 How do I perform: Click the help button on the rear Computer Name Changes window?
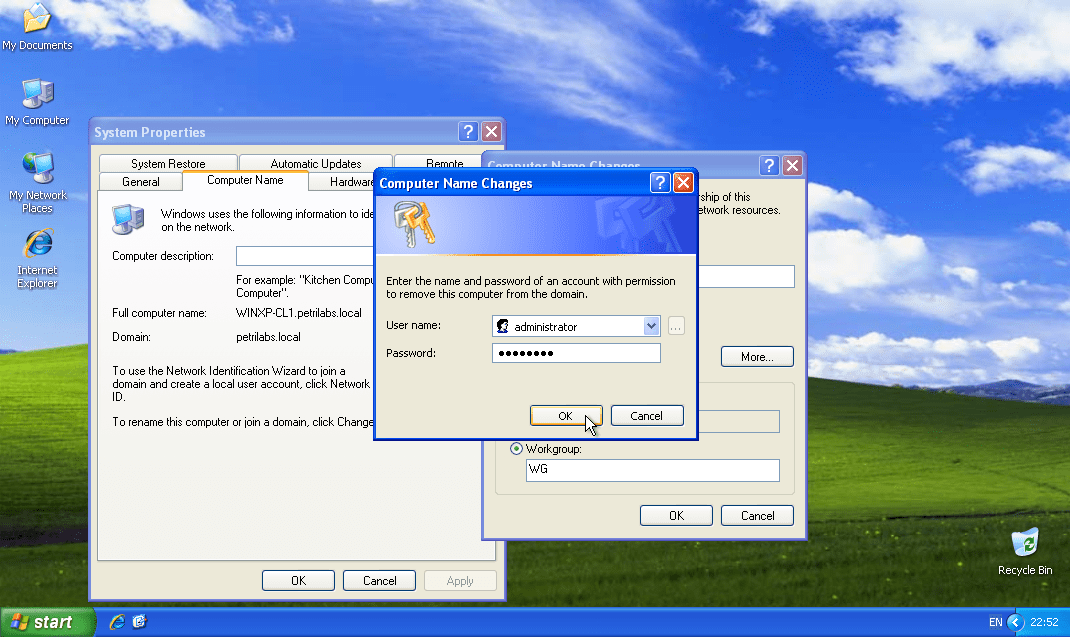[769, 165]
